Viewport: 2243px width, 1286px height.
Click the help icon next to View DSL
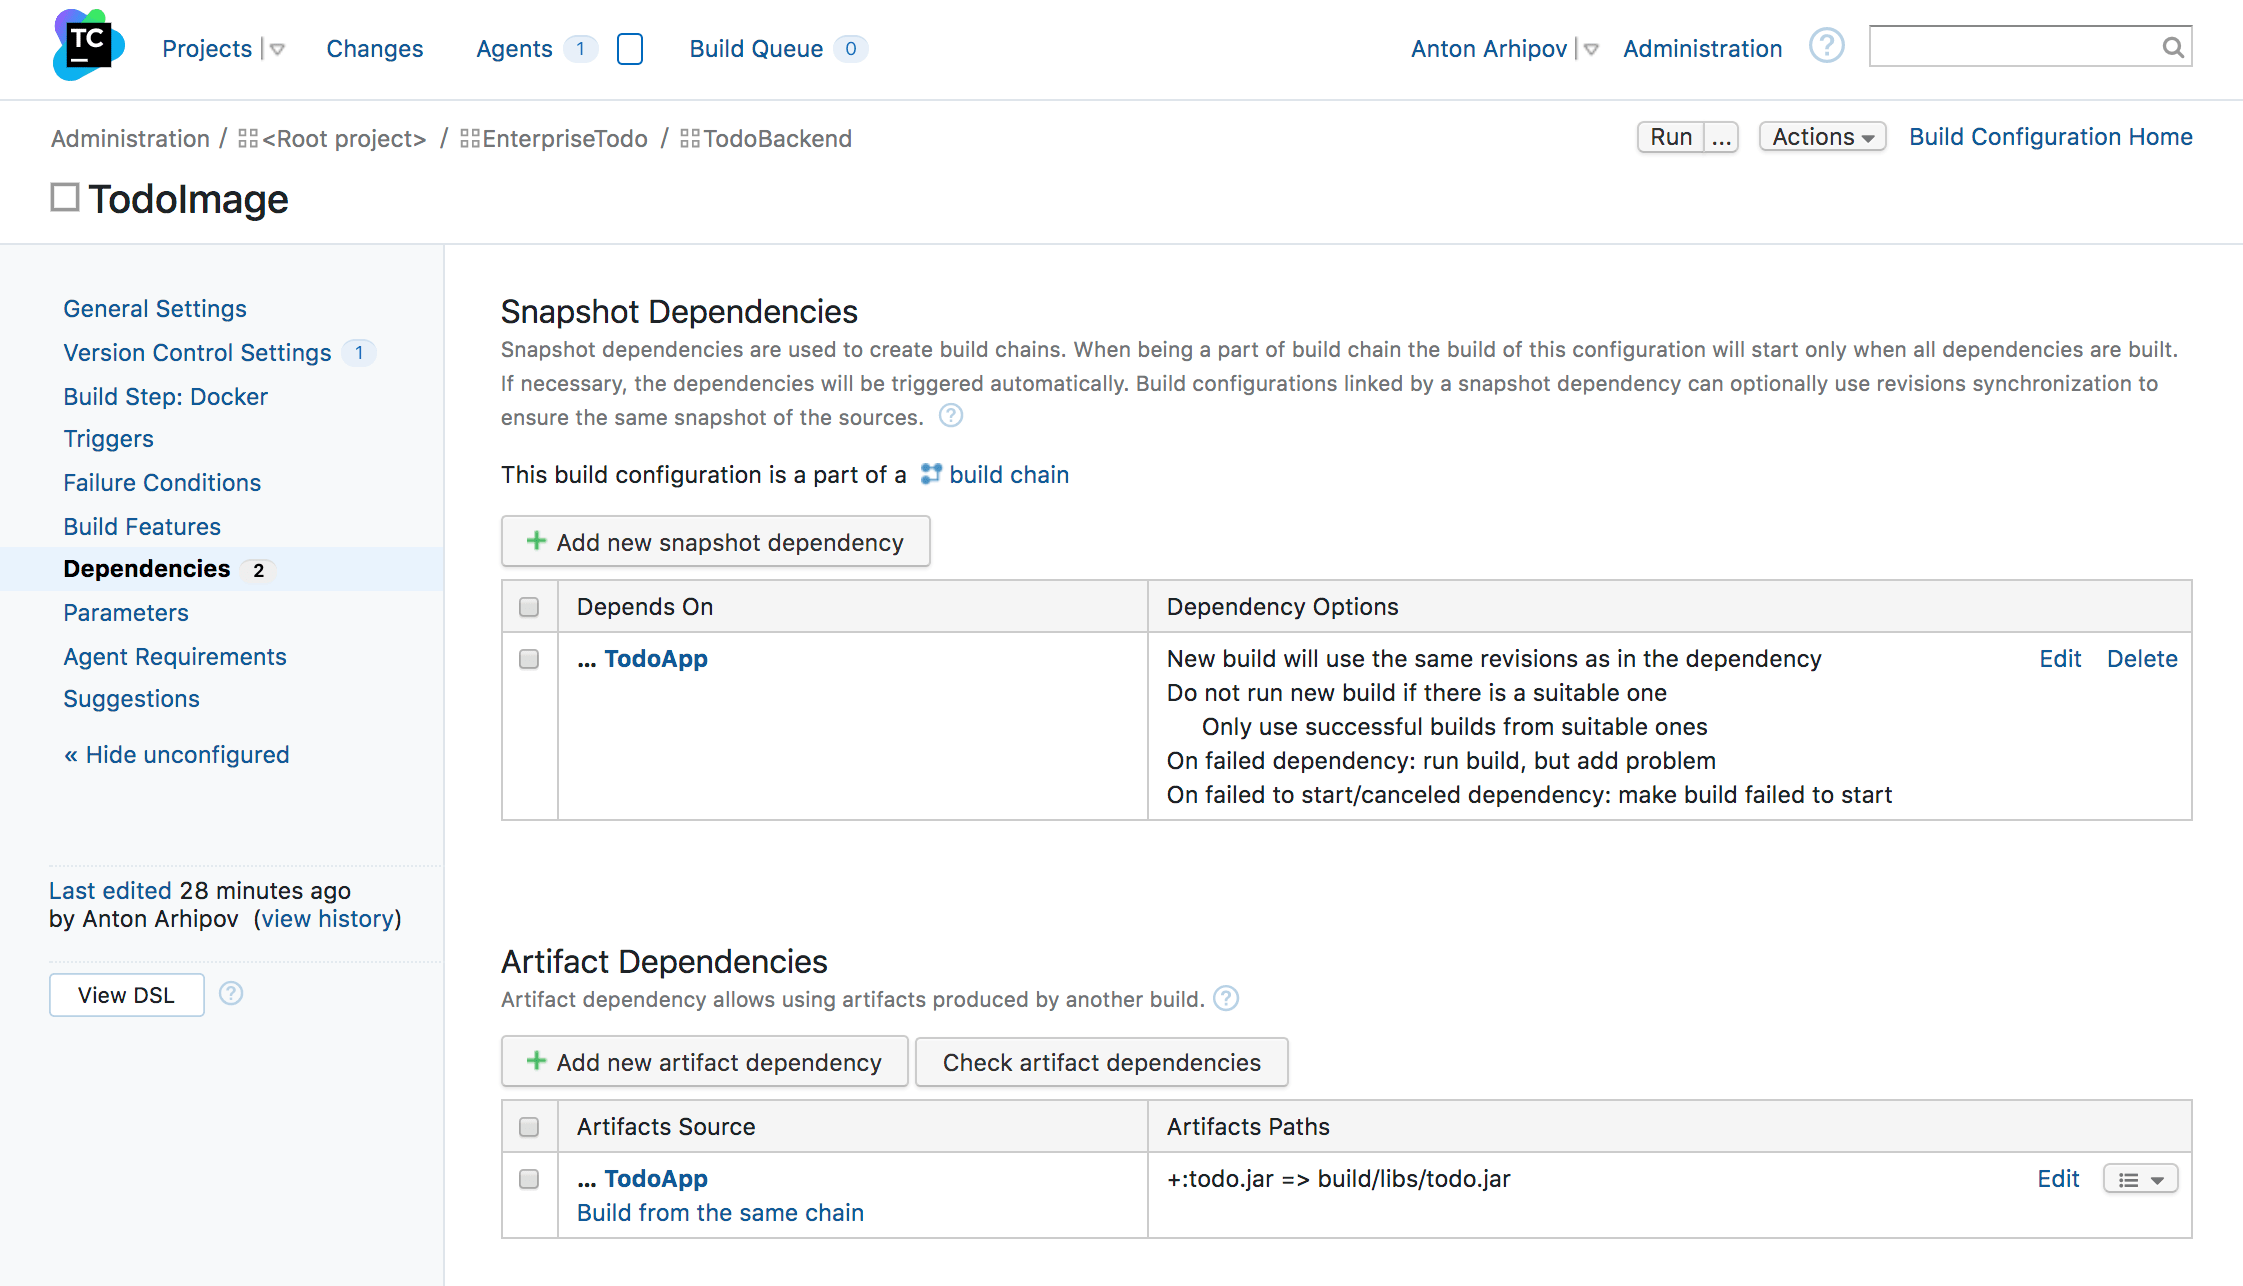point(231,993)
